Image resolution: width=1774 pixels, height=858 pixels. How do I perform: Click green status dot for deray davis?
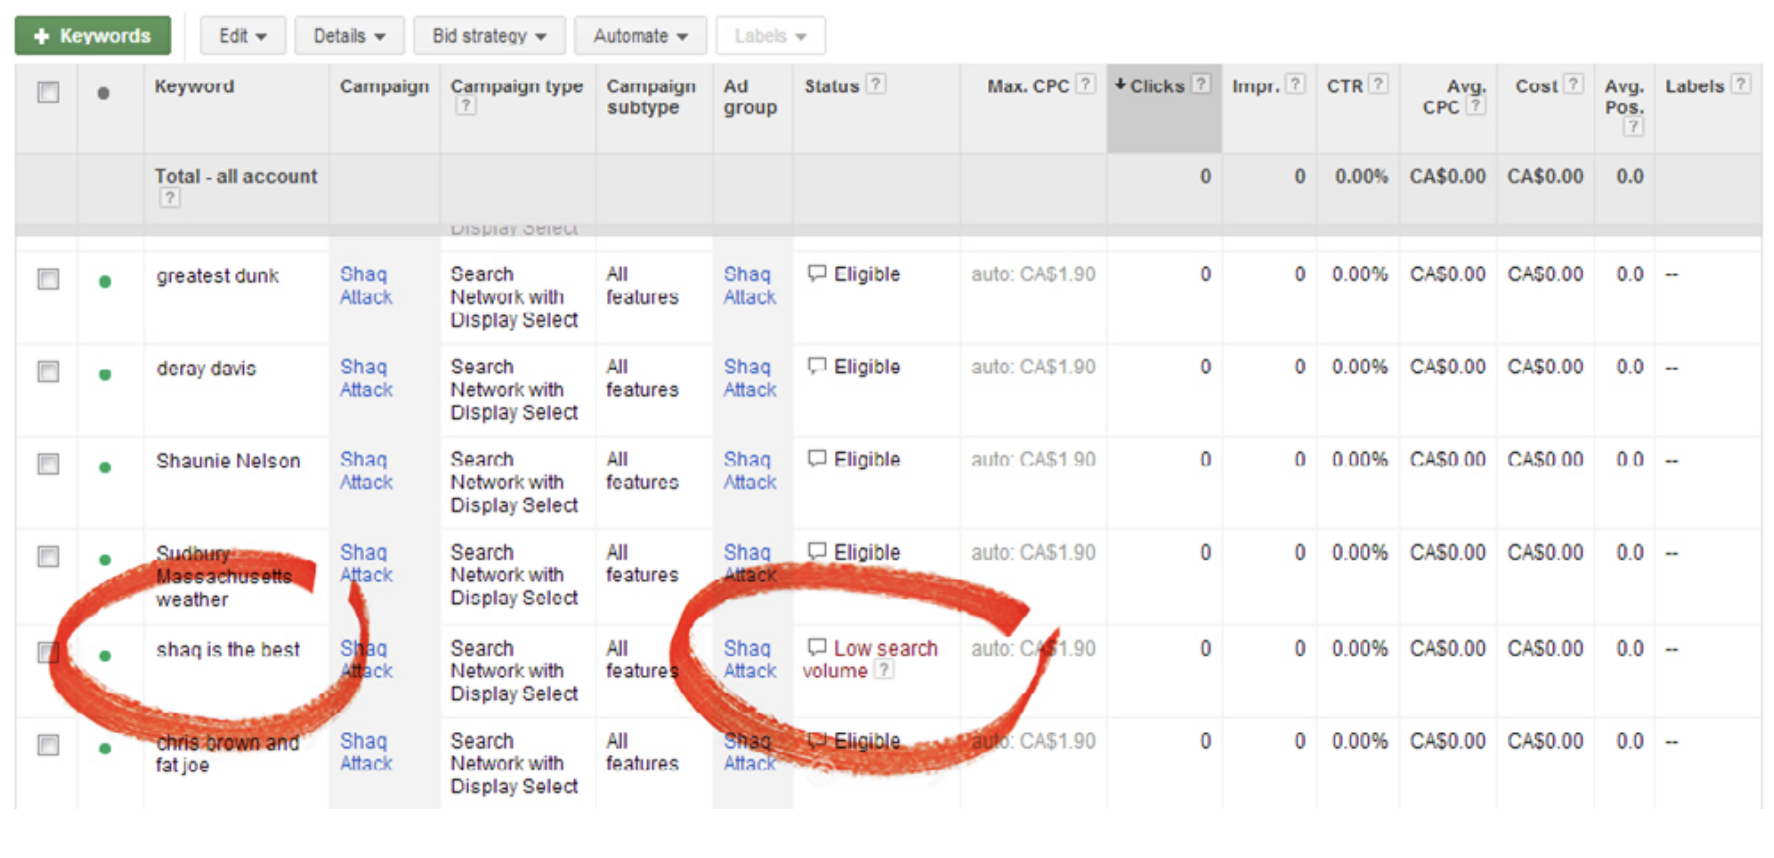point(105,375)
